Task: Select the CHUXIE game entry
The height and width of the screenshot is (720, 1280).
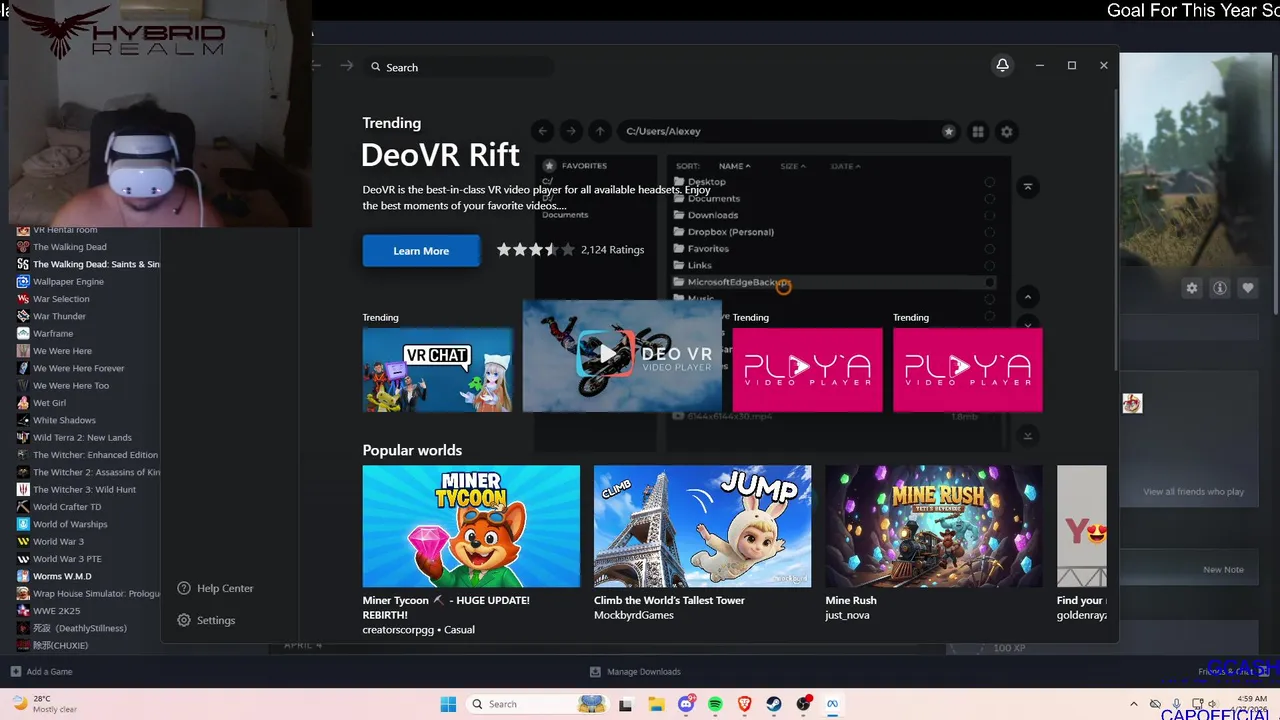Action: click(60, 646)
